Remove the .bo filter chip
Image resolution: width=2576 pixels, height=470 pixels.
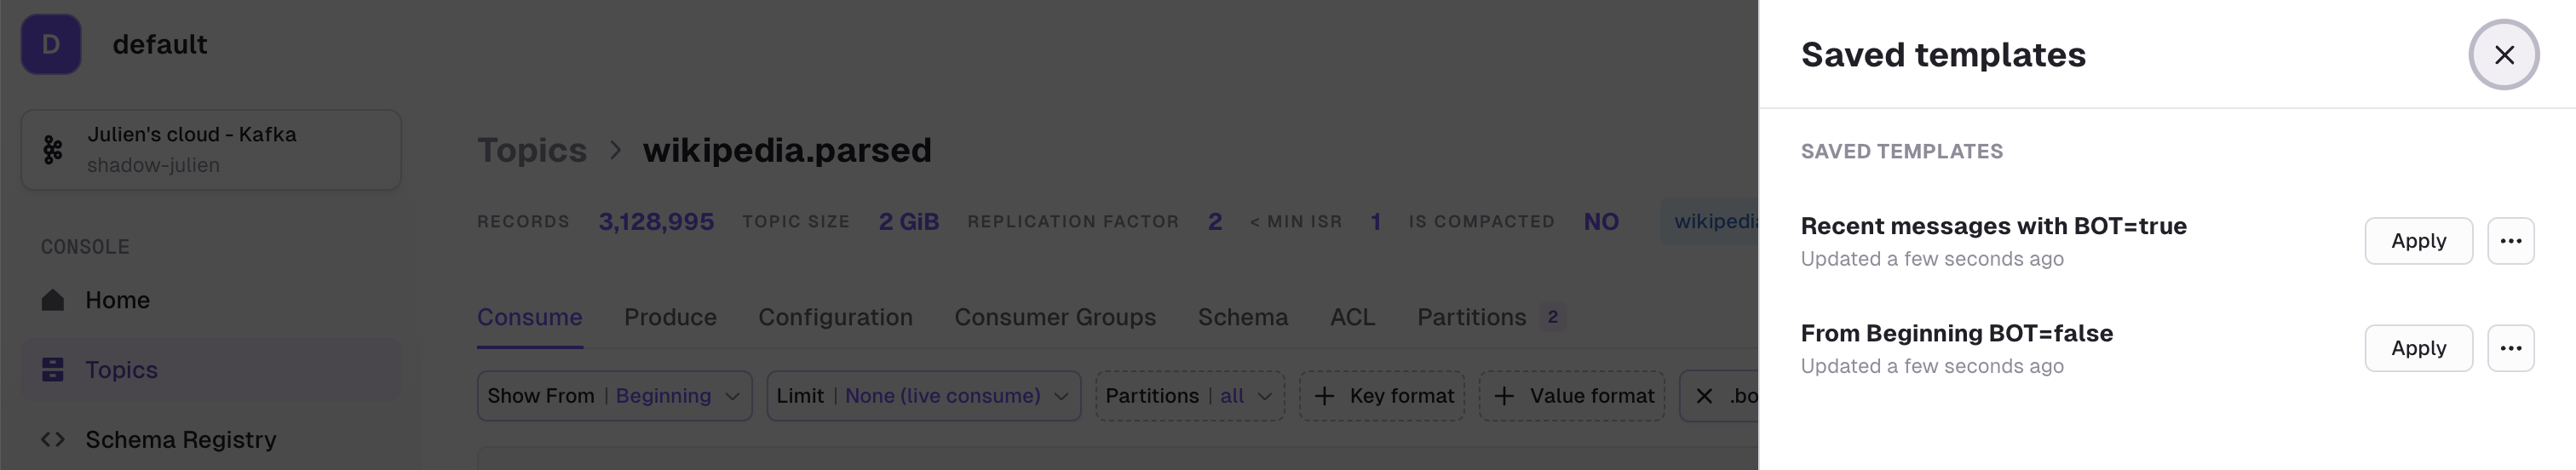(1704, 396)
